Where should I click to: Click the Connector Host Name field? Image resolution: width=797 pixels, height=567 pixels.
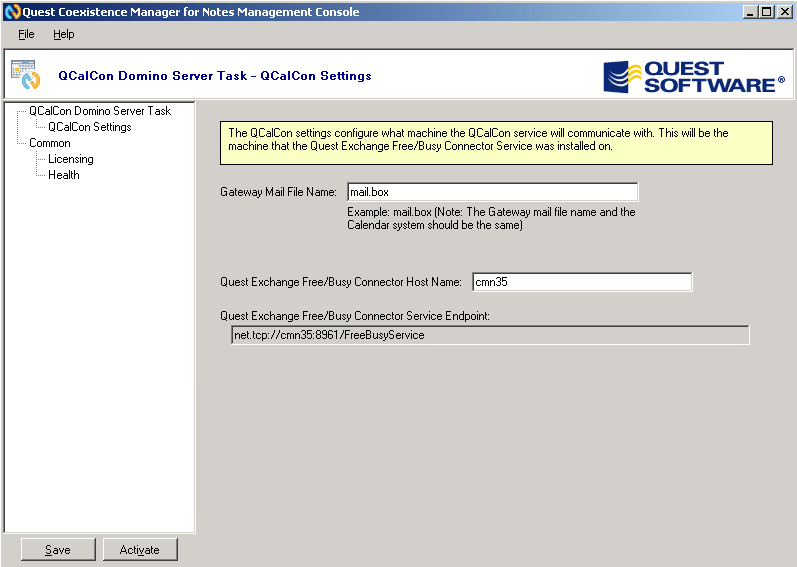(x=582, y=282)
